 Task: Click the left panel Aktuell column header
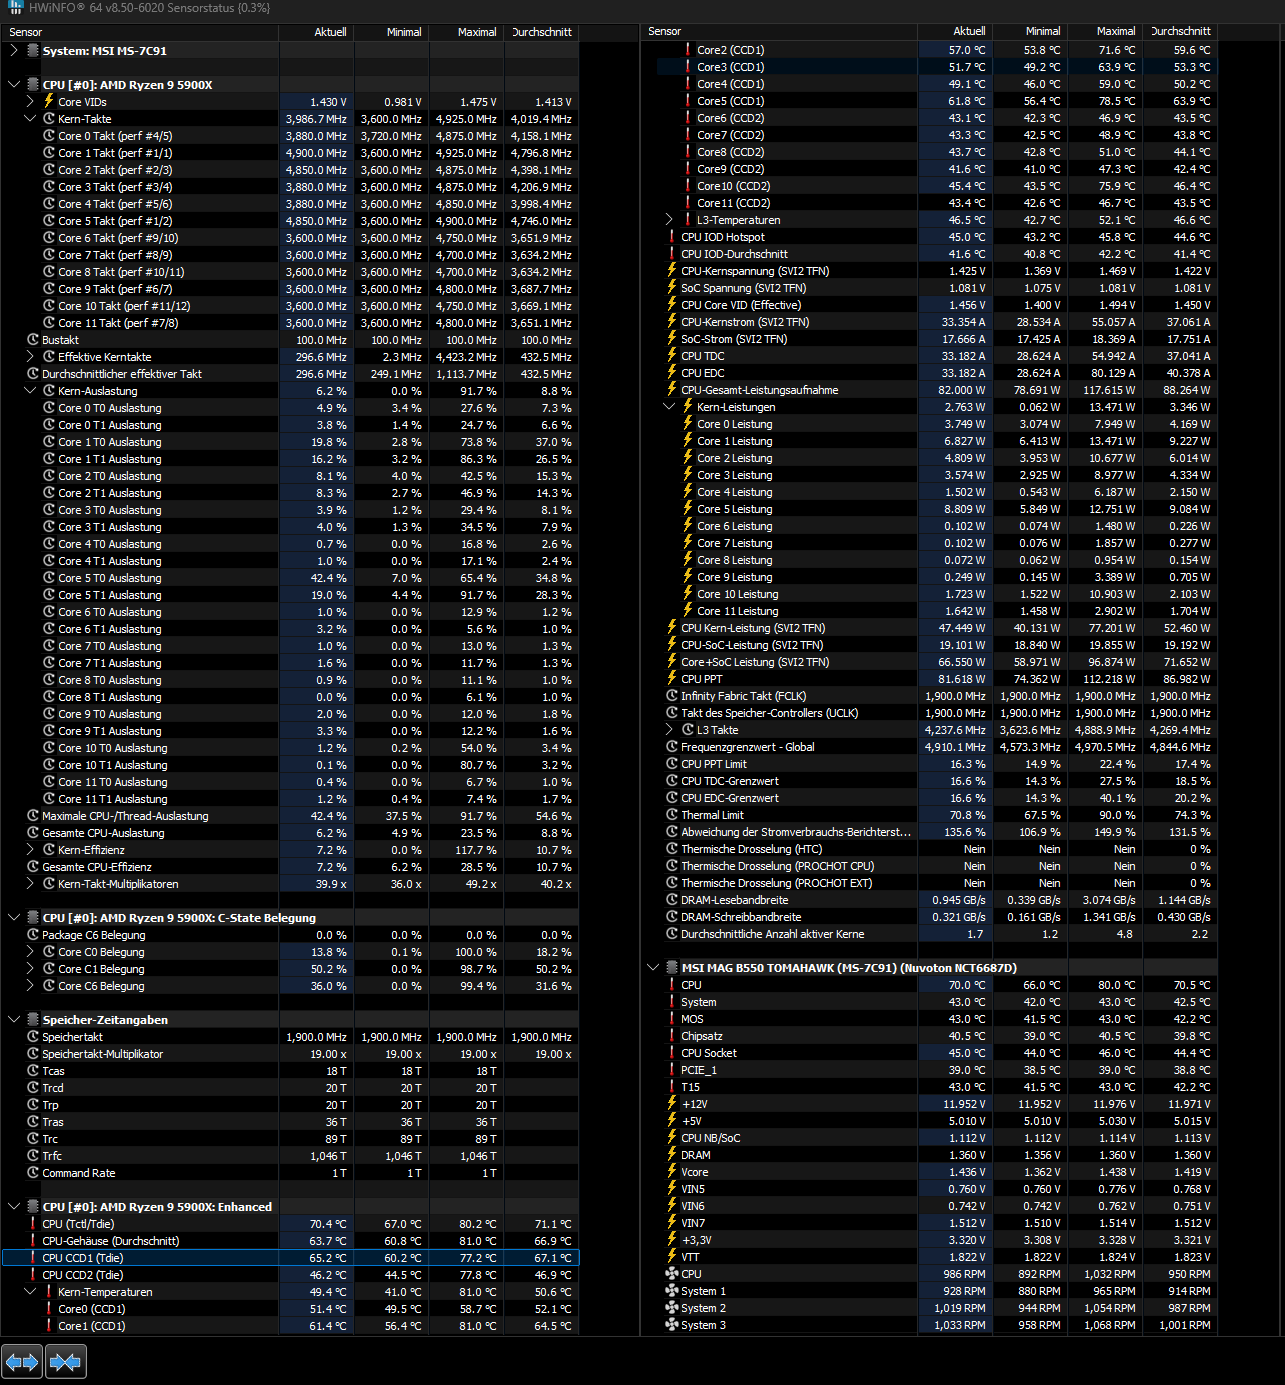coord(315,32)
